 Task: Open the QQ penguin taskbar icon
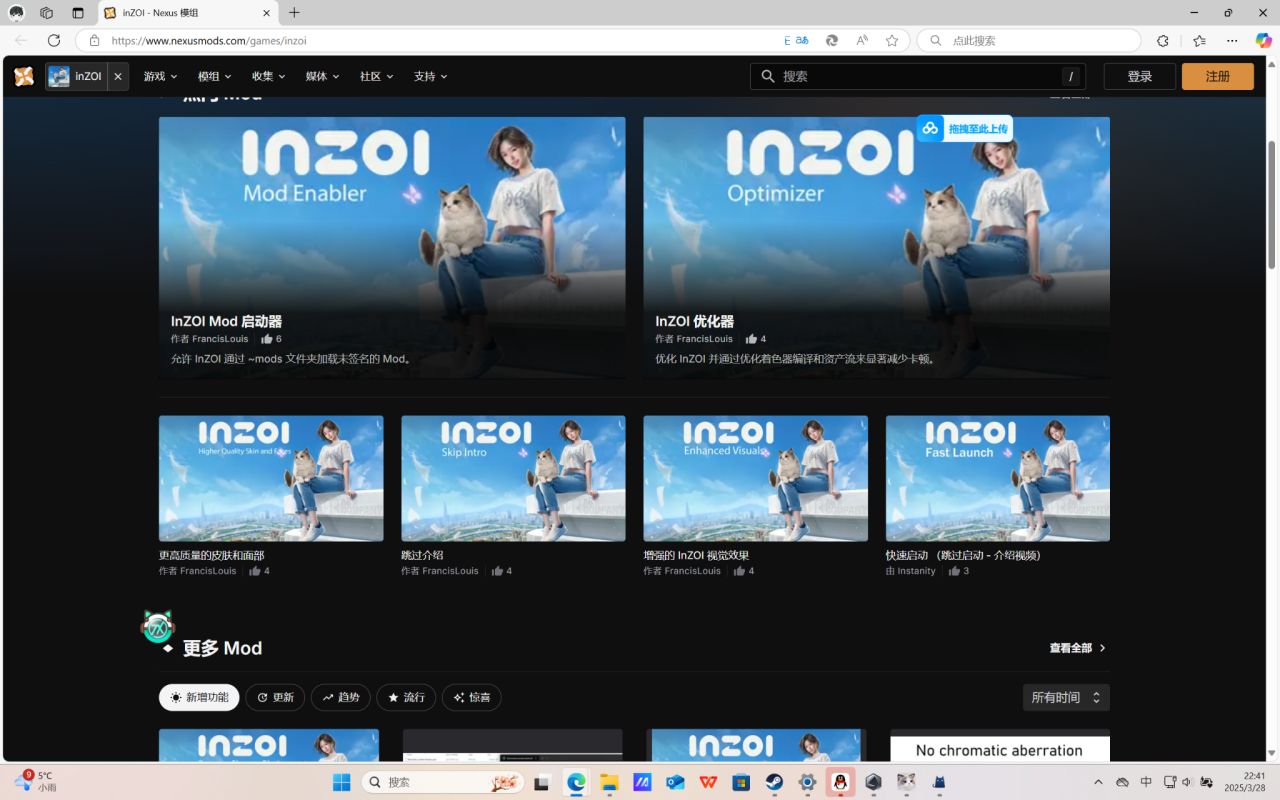point(840,782)
